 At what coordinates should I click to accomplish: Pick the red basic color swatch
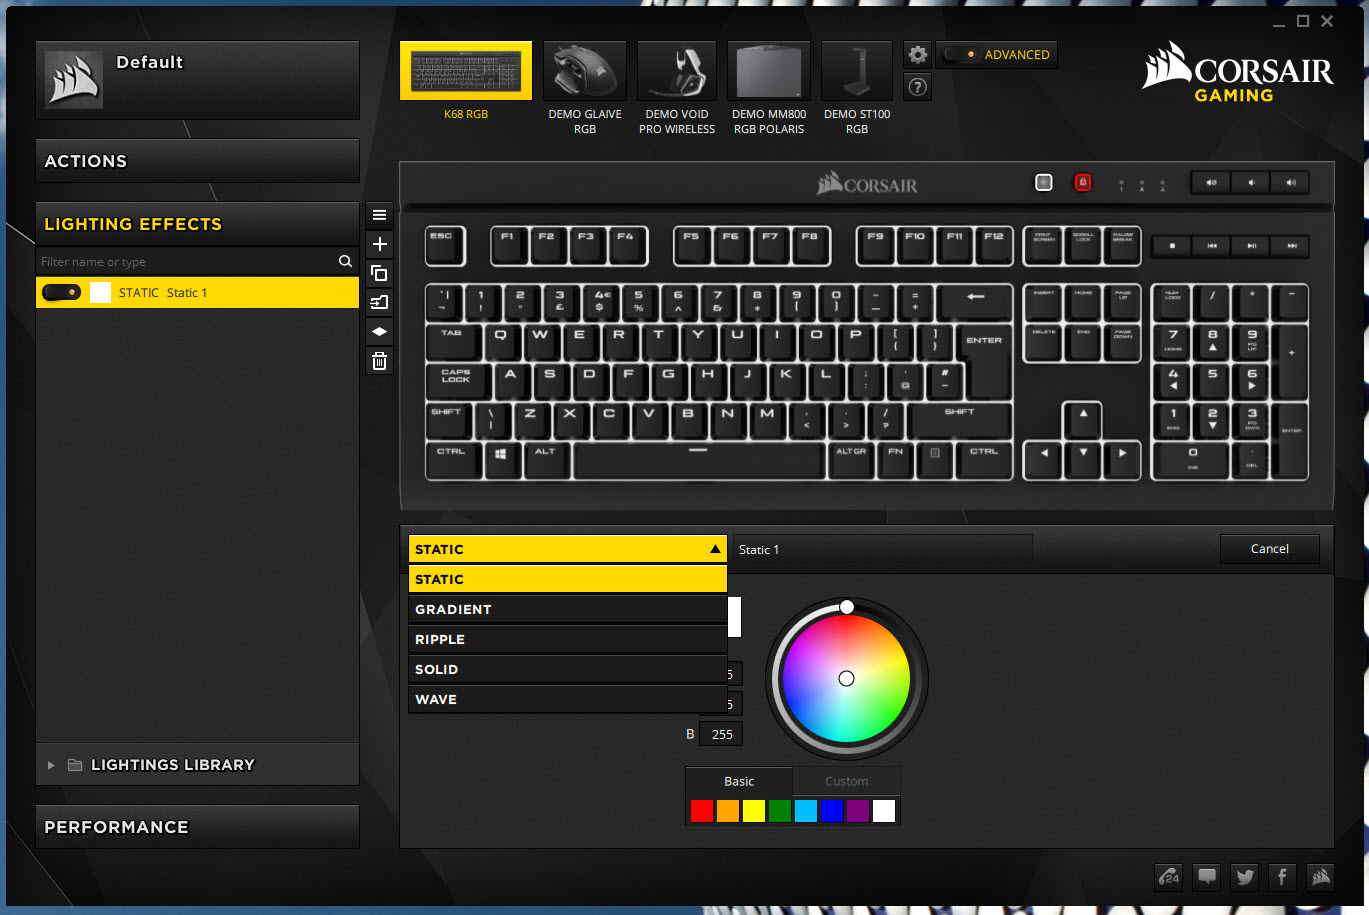[x=702, y=810]
